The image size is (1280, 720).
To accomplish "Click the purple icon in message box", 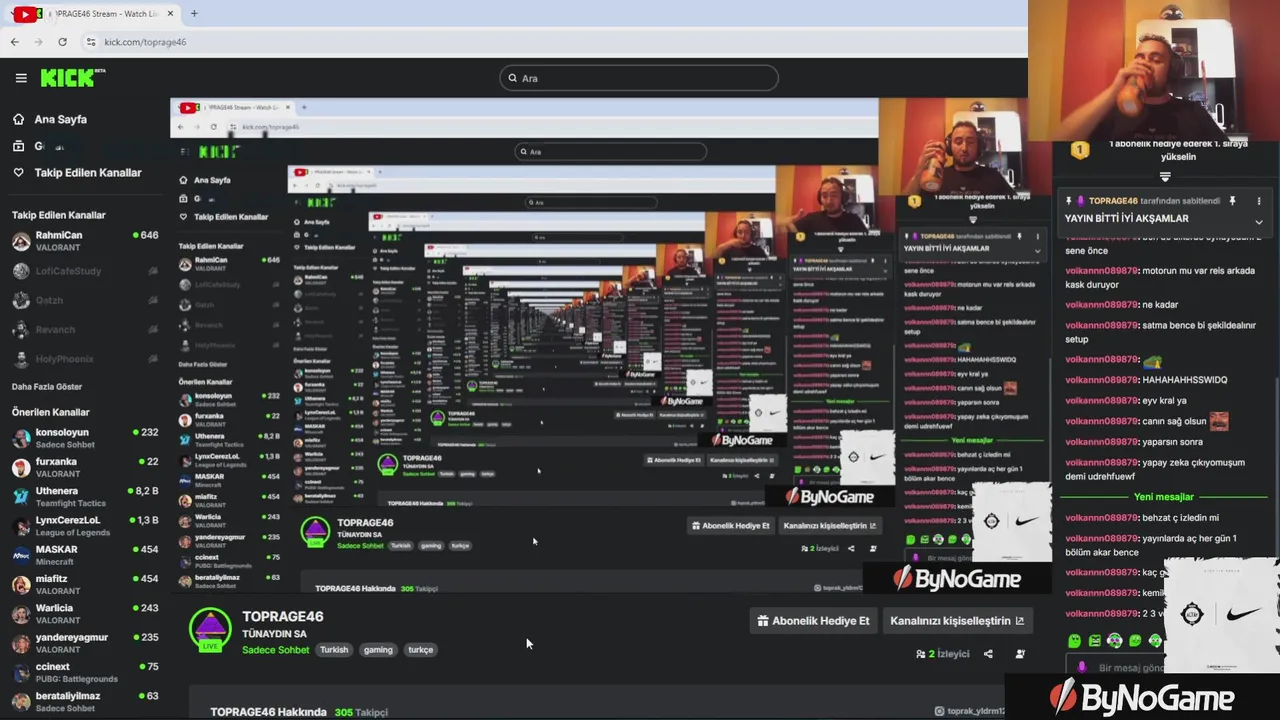I will click(x=1081, y=667).
